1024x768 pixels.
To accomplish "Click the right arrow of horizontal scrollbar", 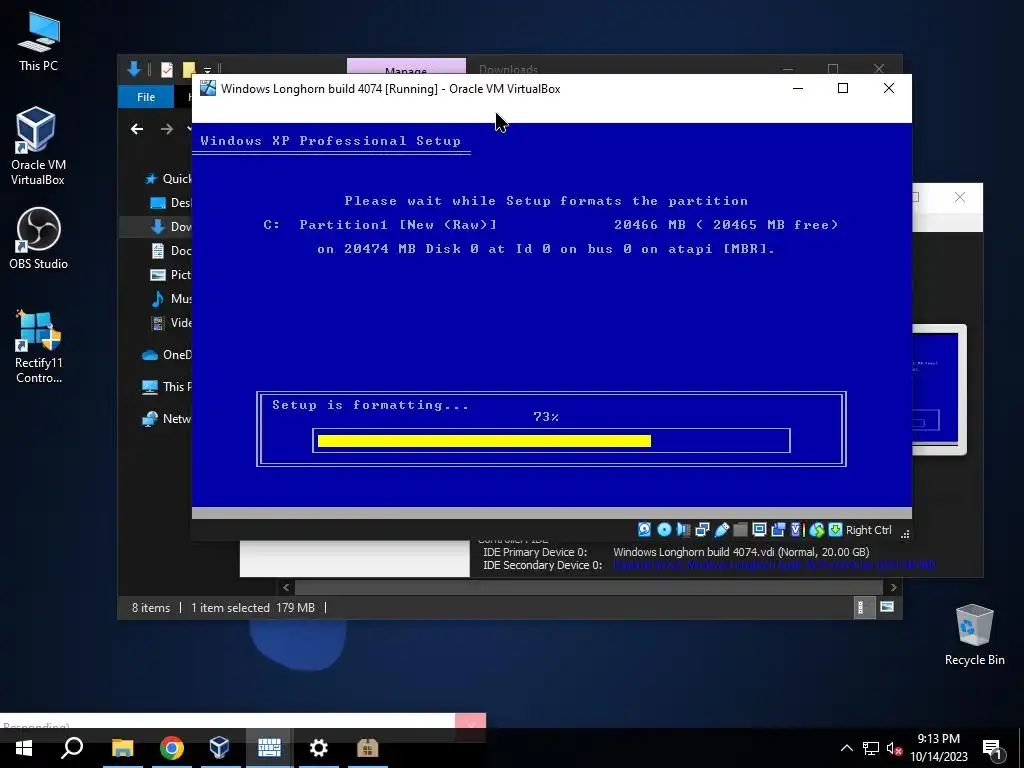I will coord(893,587).
